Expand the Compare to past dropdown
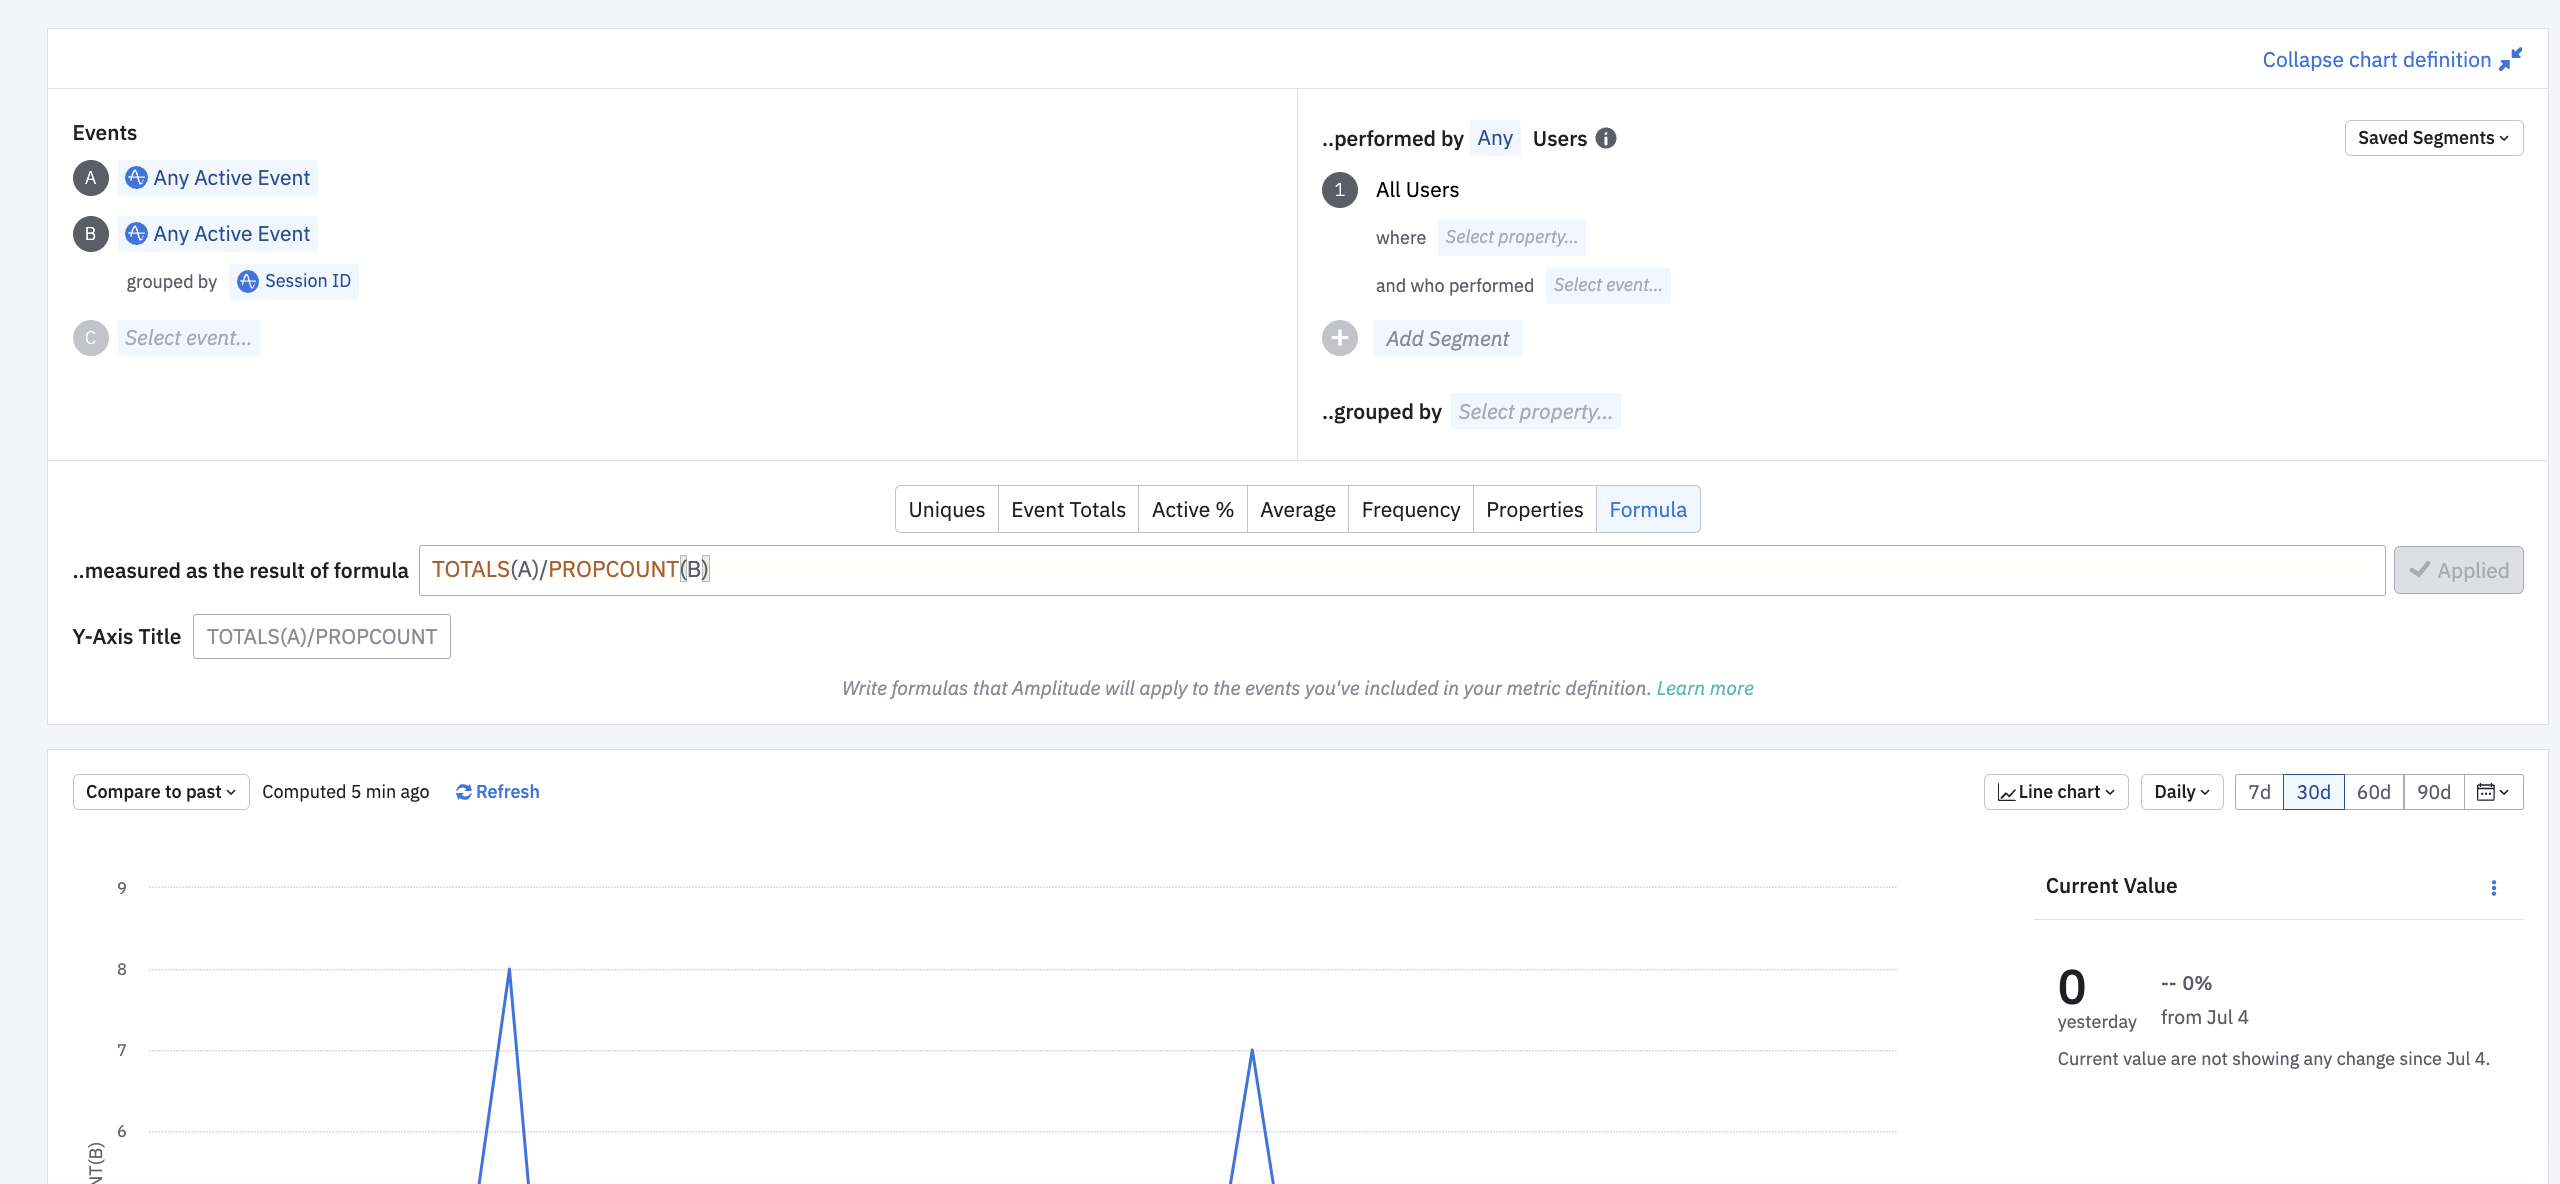Screen dimensions: 2560x1184 coord(160,792)
